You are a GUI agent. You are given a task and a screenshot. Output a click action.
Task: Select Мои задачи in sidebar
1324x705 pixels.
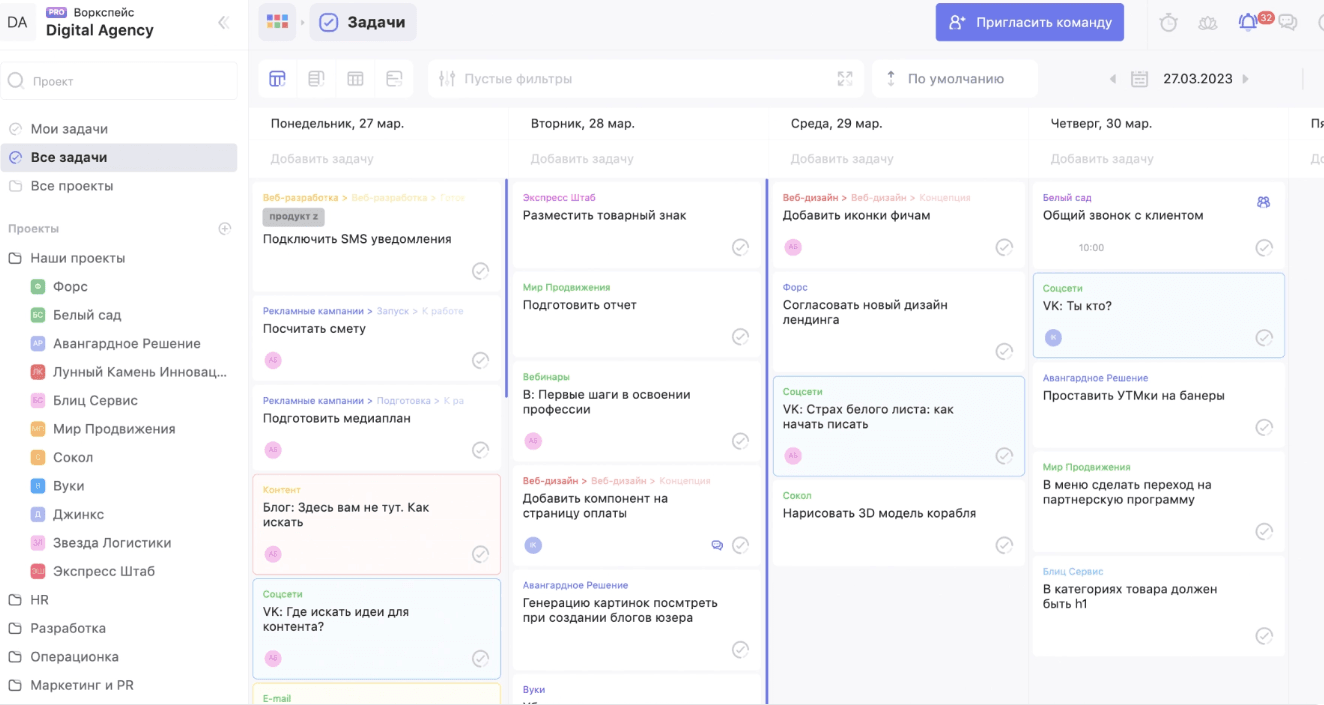coord(69,129)
